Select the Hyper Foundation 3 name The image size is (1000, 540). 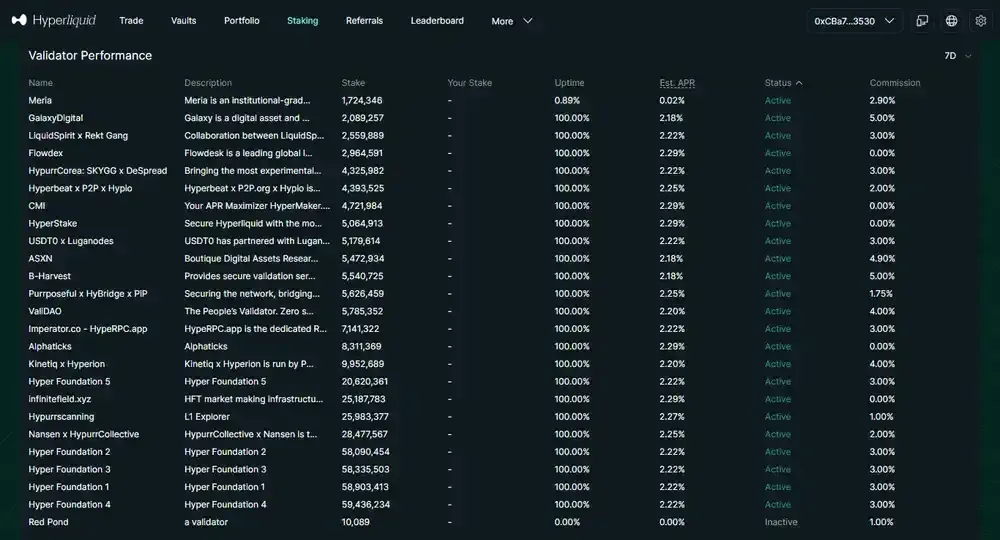click(x=70, y=469)
